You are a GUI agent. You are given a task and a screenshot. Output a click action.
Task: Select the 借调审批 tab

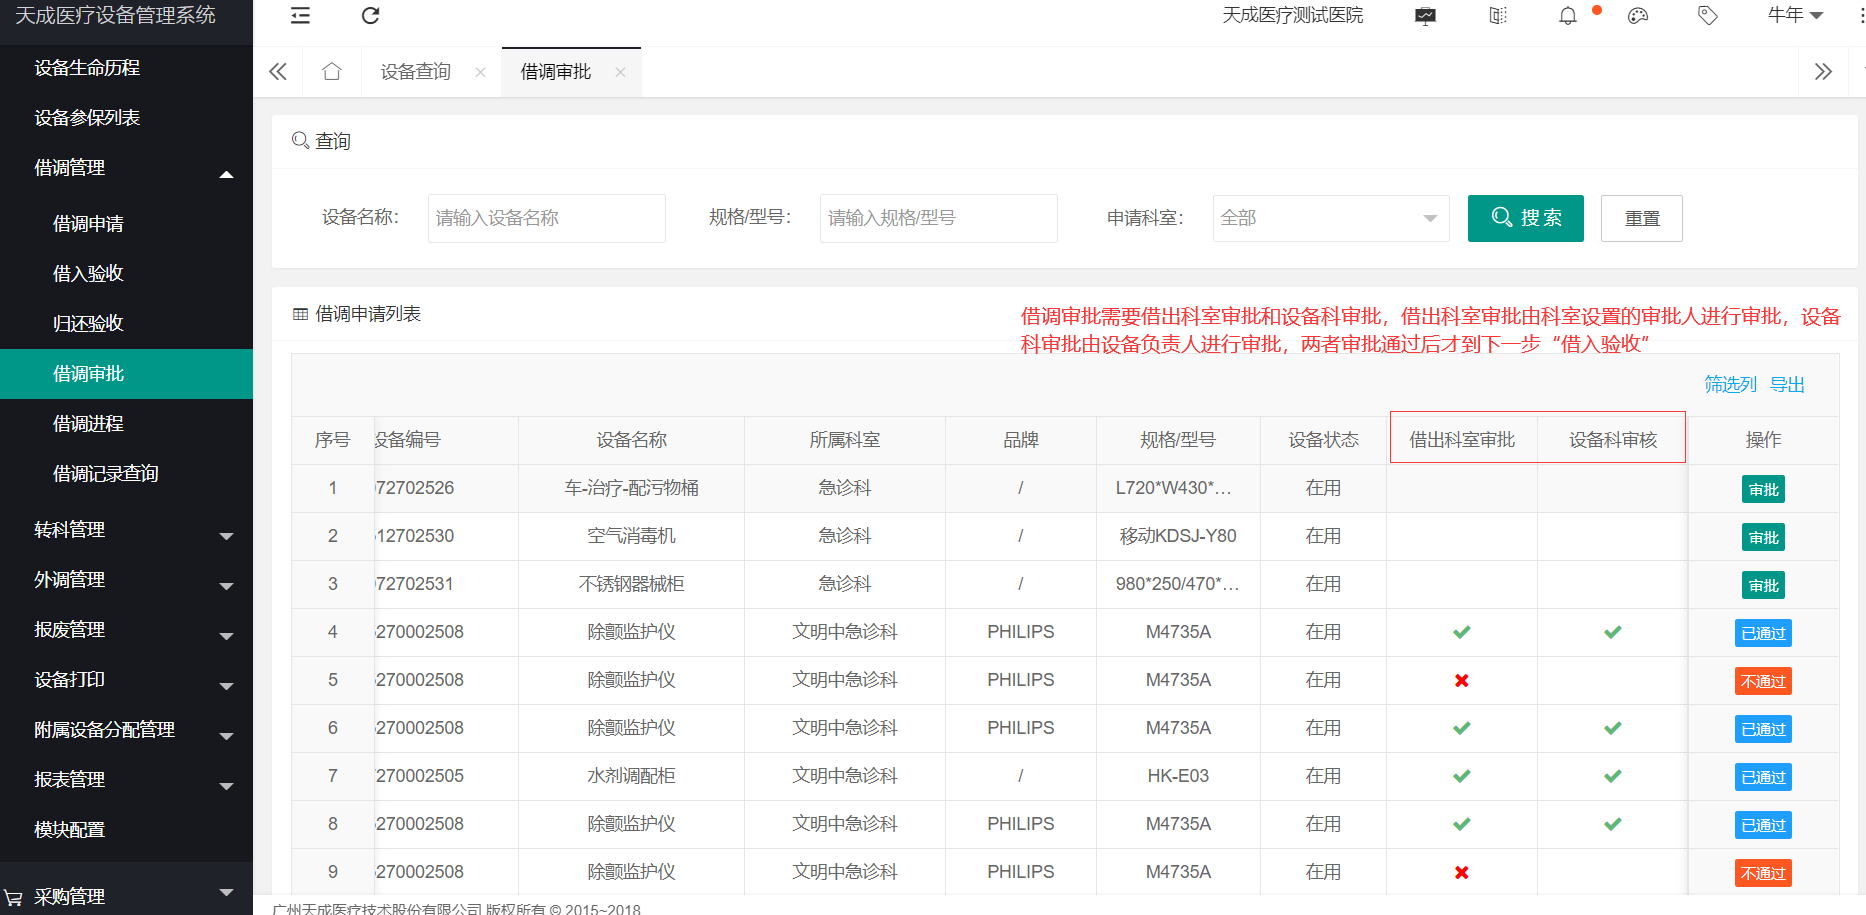point(556,72)
